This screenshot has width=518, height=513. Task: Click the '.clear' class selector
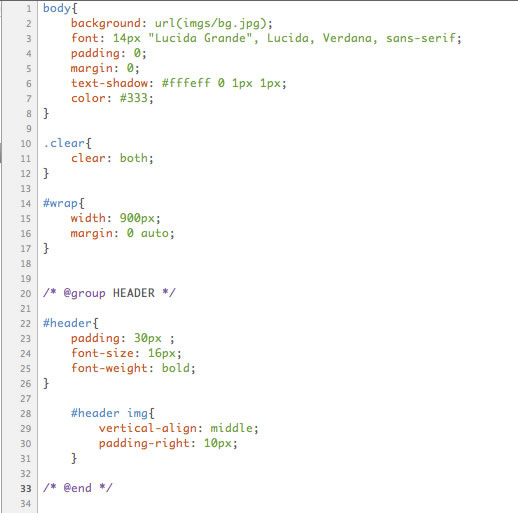[x=64, y=143]
